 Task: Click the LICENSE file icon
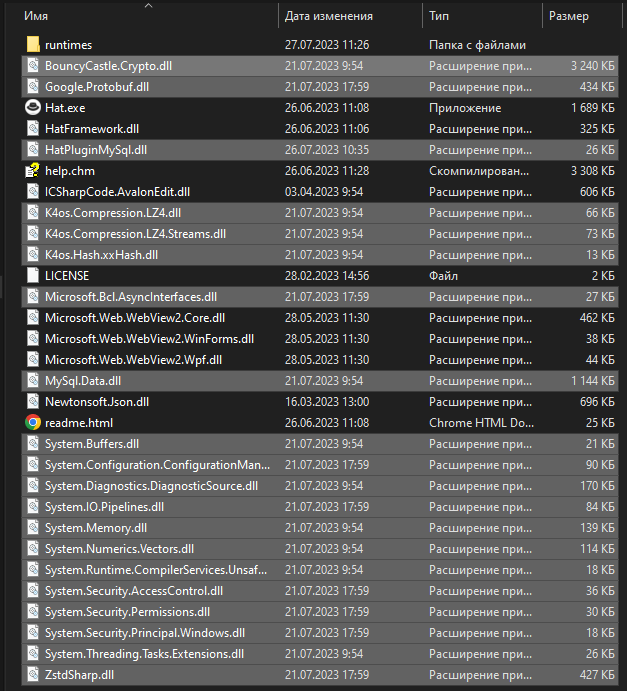(x=33, y=276)
